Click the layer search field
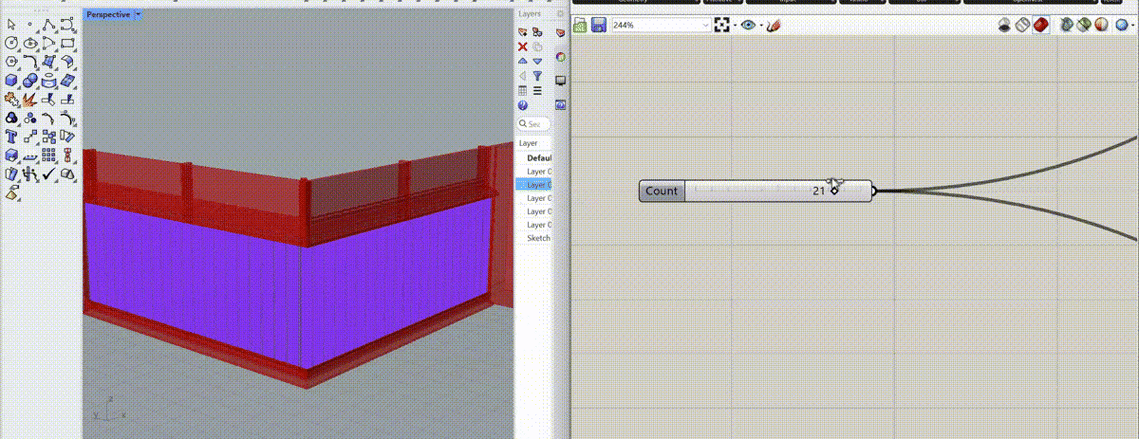The image size is (1139, 439). tap(534, 124)
